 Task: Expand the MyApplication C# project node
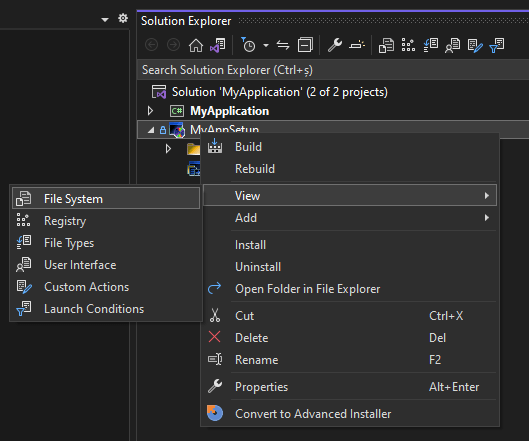pyautogui.click(x=150, y=111)
